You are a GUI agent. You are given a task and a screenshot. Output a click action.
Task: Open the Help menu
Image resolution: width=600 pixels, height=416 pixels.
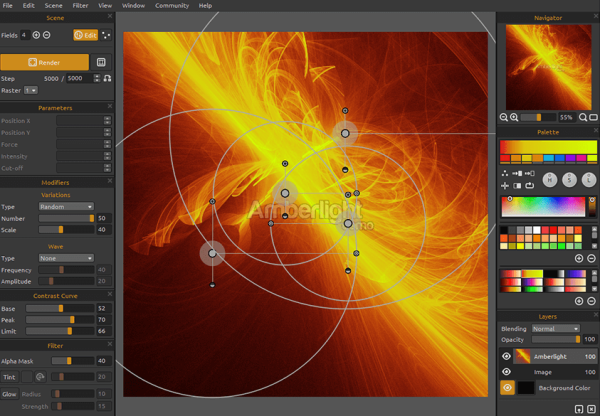click(x=205, y=5)
